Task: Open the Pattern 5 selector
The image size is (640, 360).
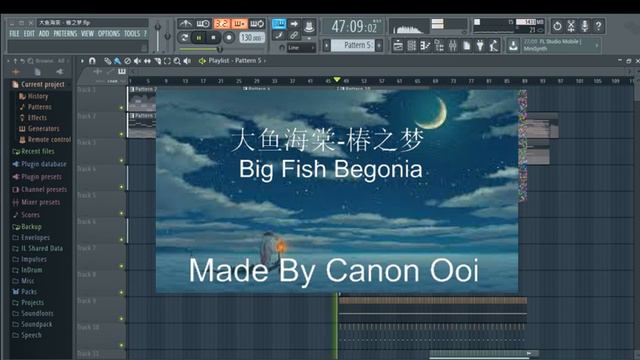Action: [353, 45]
